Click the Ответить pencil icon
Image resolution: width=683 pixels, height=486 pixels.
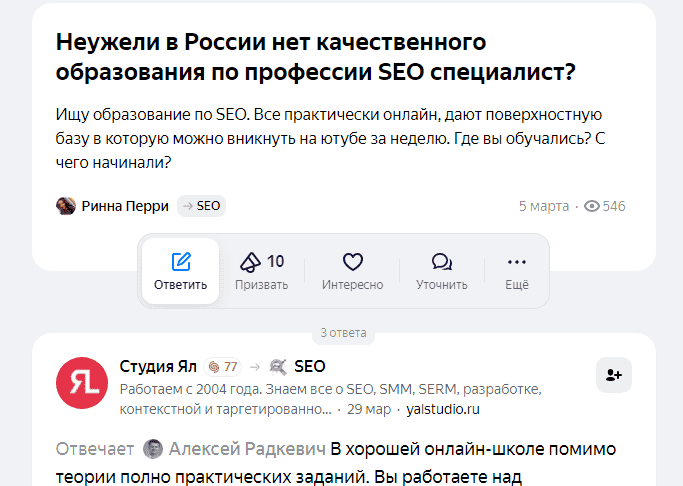tap(181, 262)
